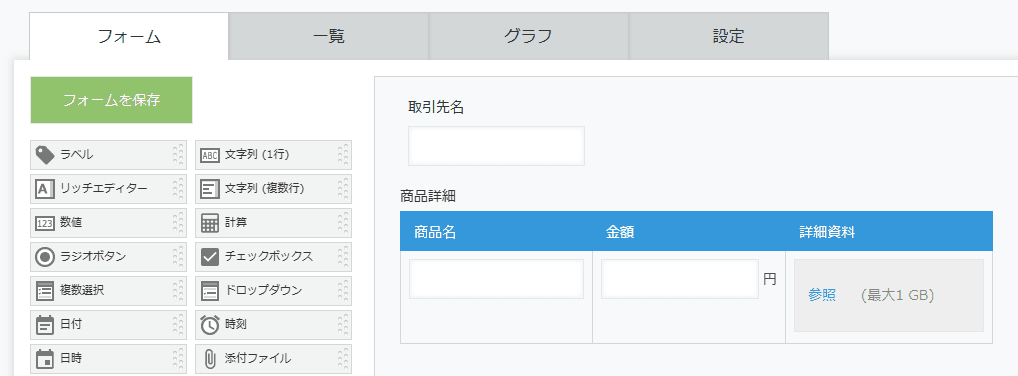The height and width of the screenshot is (376, 1018).
Task: Click the 金額 amount input field
Action: pos(680,279)
